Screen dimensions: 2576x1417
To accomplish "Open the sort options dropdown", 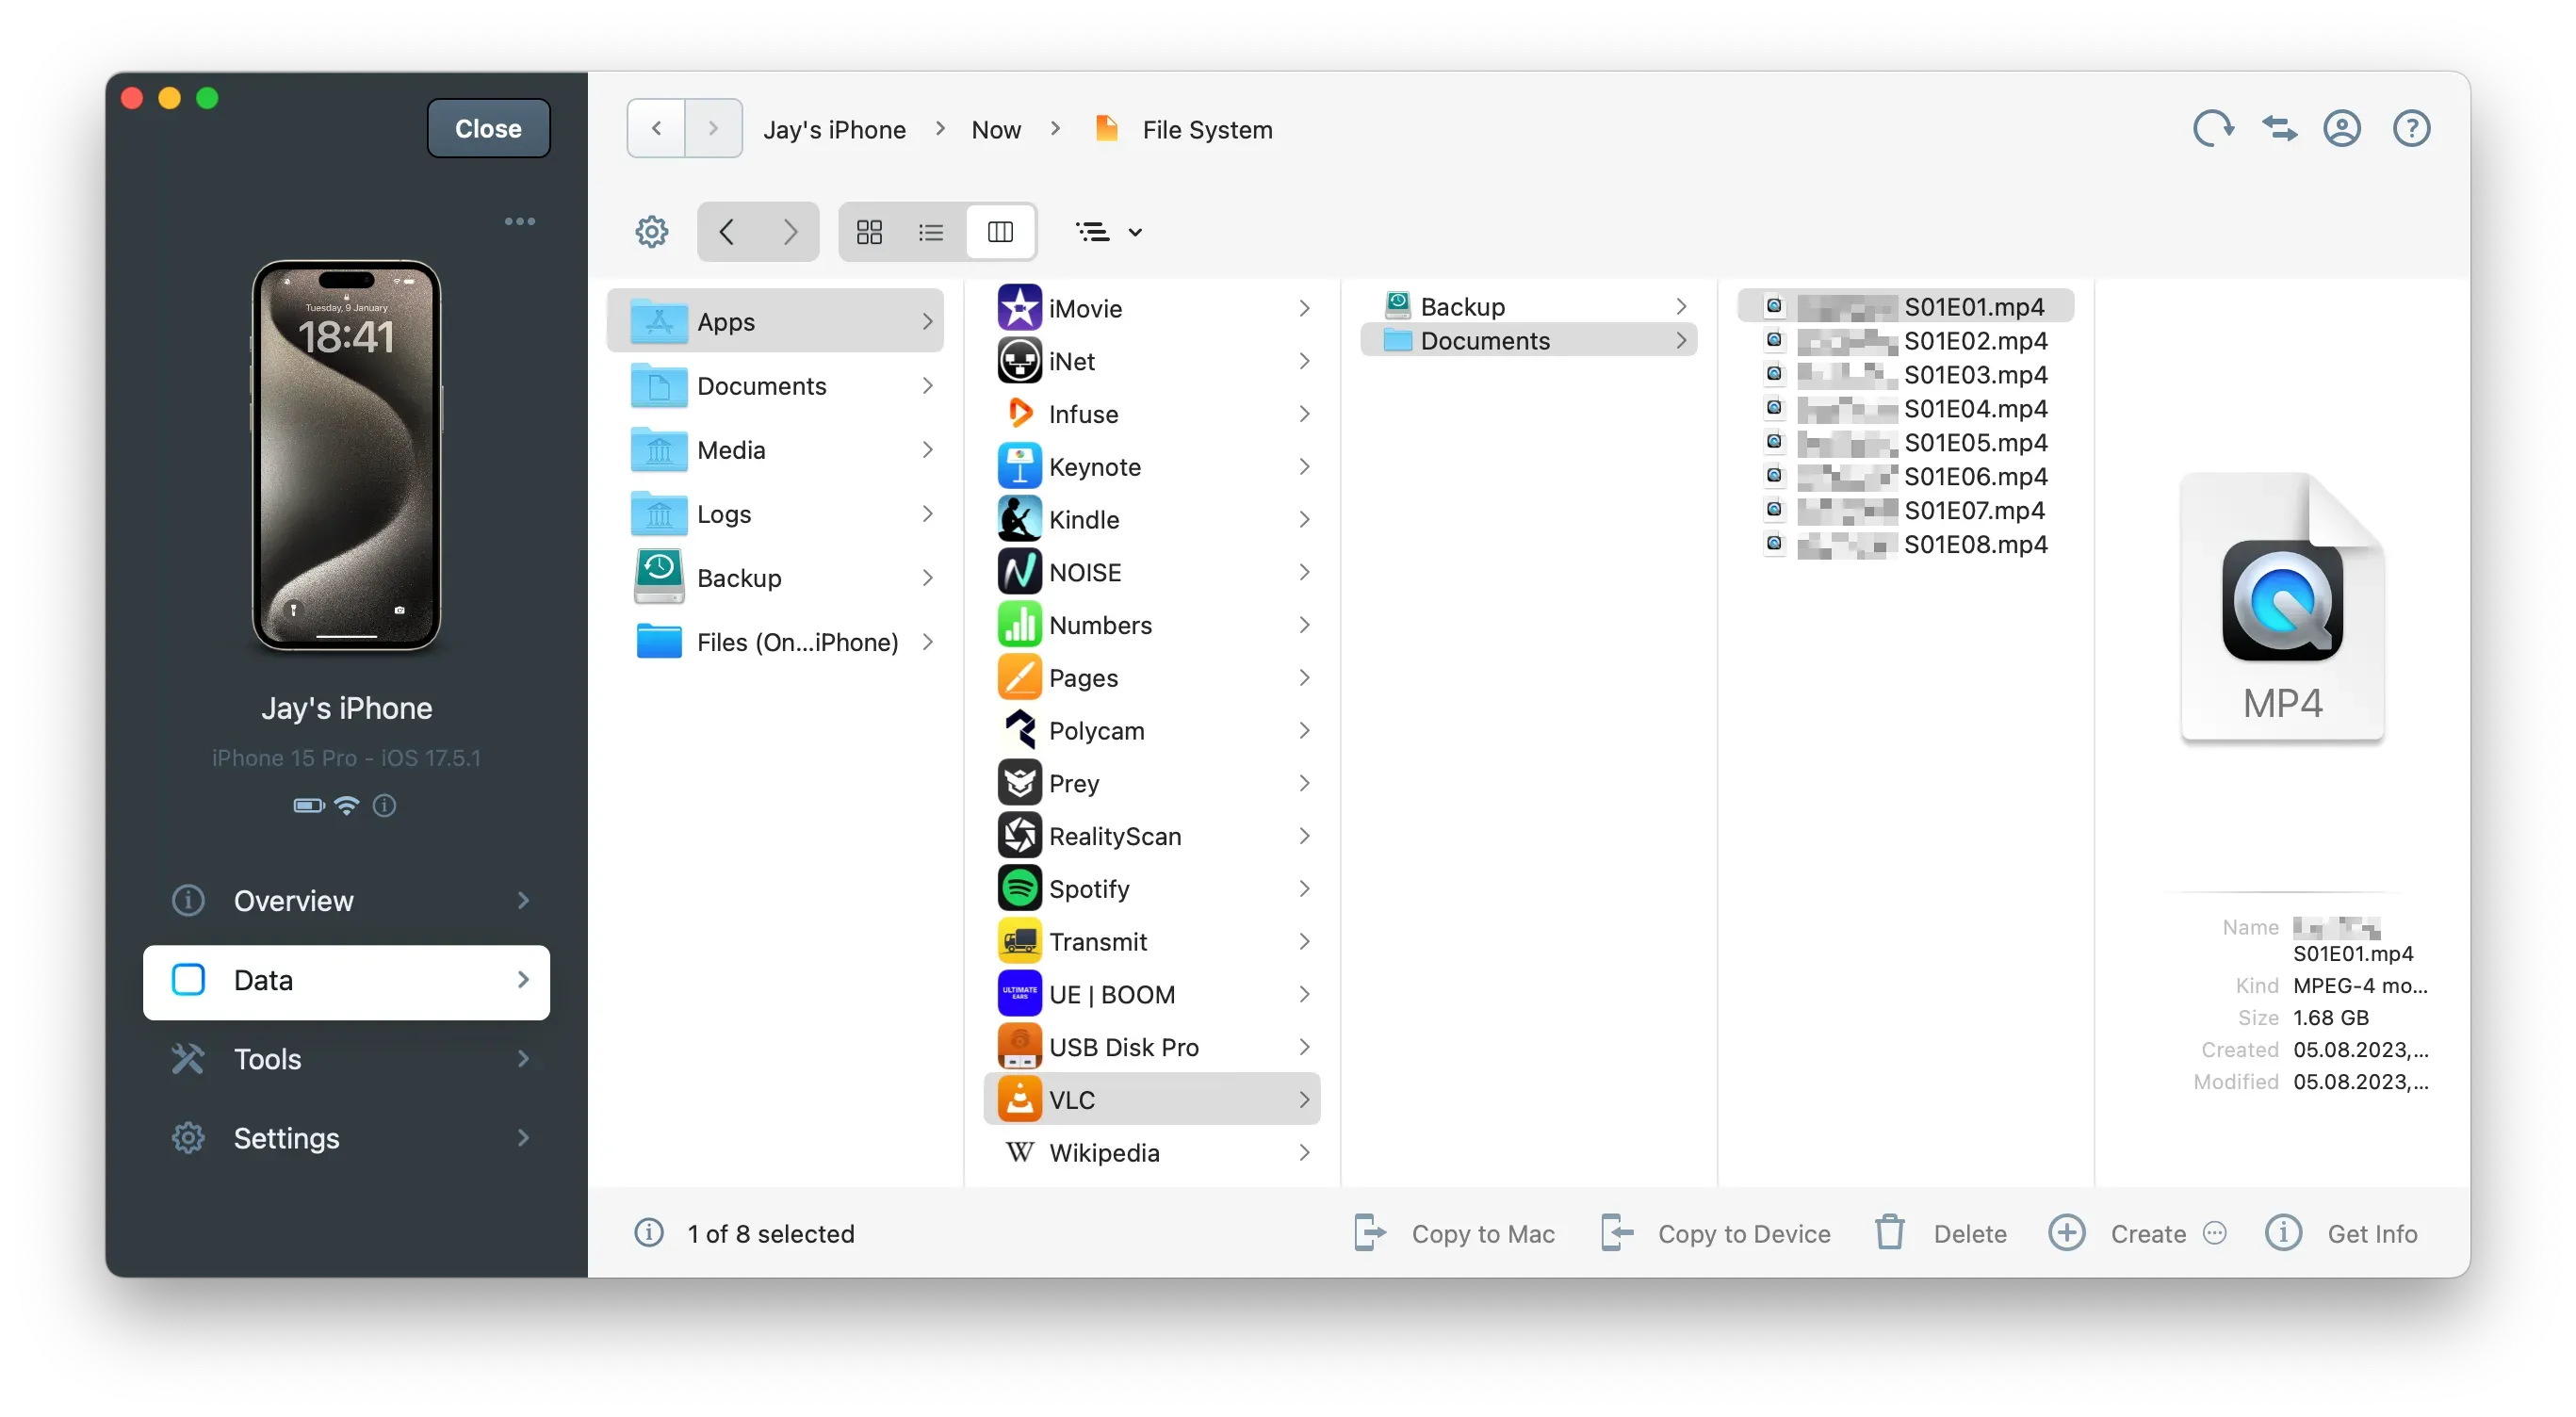I will tap(1107, 231).
